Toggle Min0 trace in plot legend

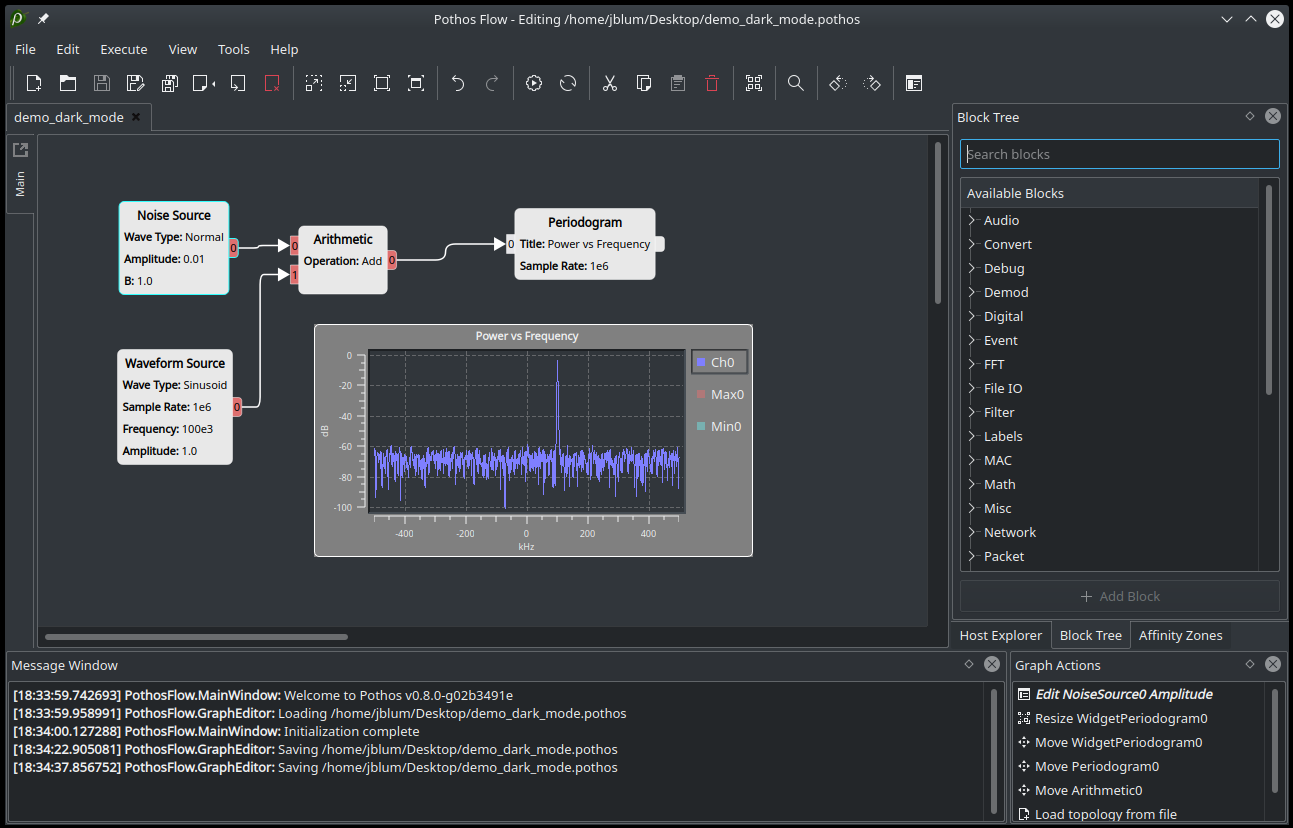pos(719,426)
